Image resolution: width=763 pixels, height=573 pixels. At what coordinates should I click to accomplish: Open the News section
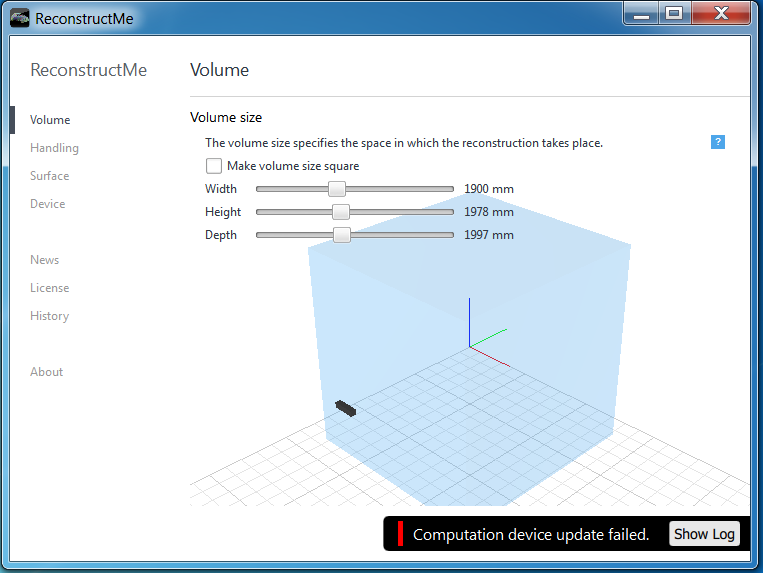pyautogui.click(x=44, y=260)
